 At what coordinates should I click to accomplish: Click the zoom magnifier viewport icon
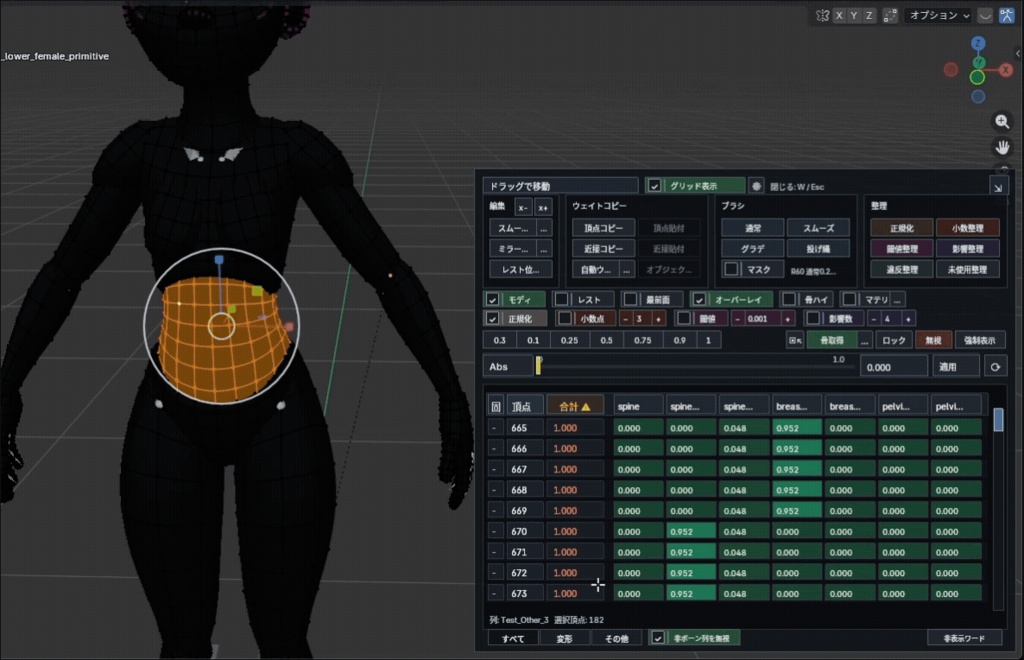tap(1002, 121)
